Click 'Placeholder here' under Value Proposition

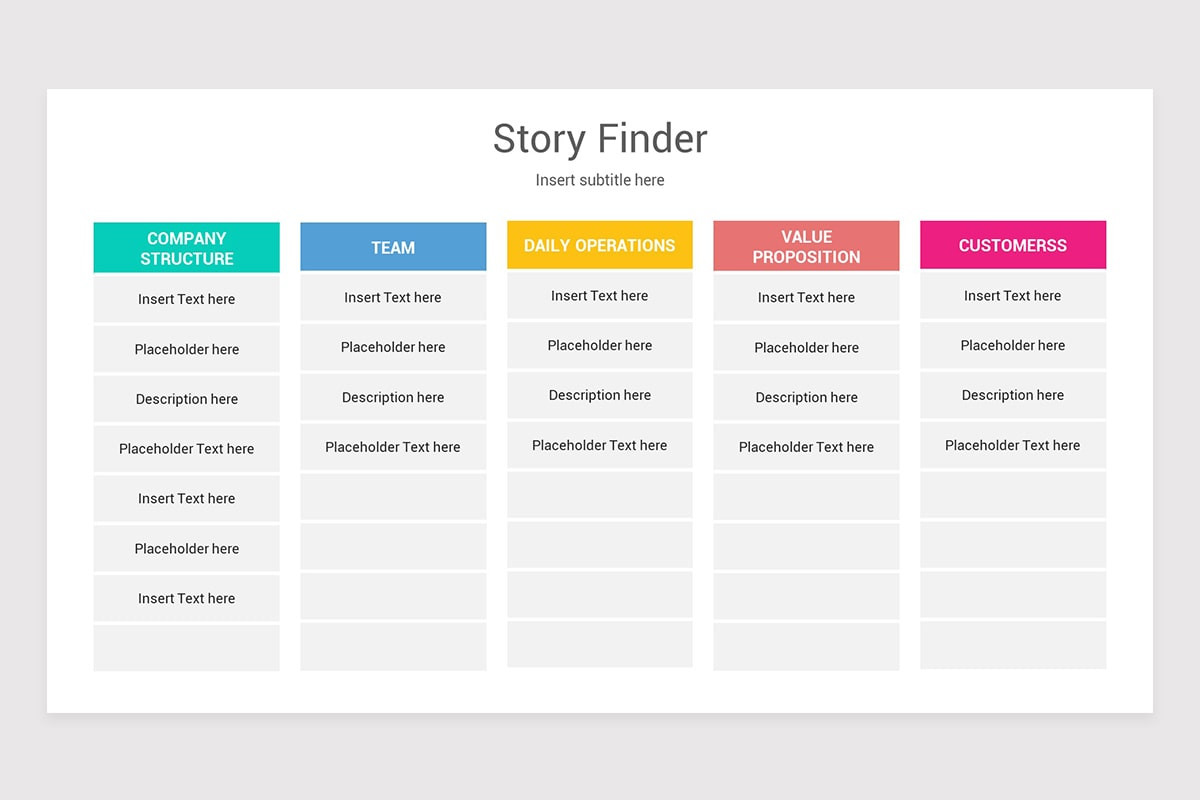806,348
